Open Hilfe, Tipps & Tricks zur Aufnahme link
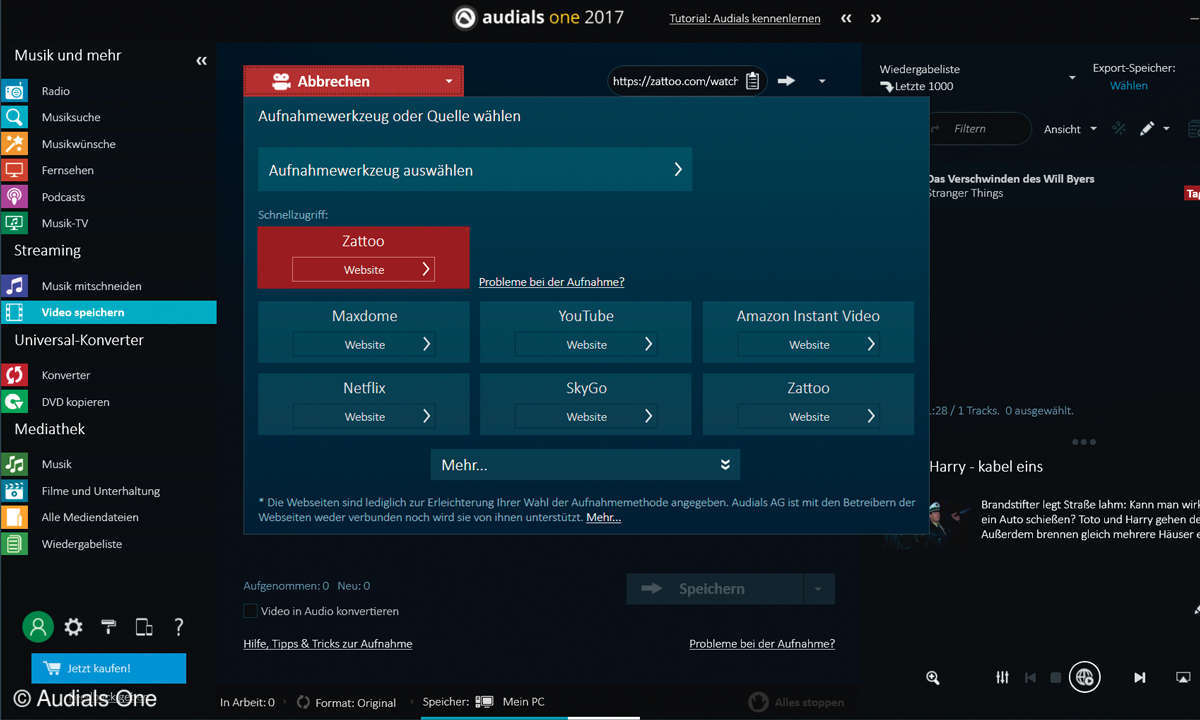 328,644
